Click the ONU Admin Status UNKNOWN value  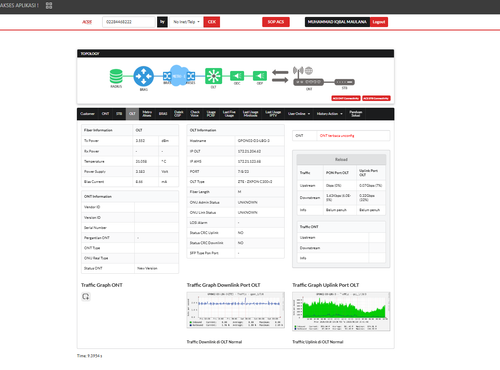[x=247, y=202]
